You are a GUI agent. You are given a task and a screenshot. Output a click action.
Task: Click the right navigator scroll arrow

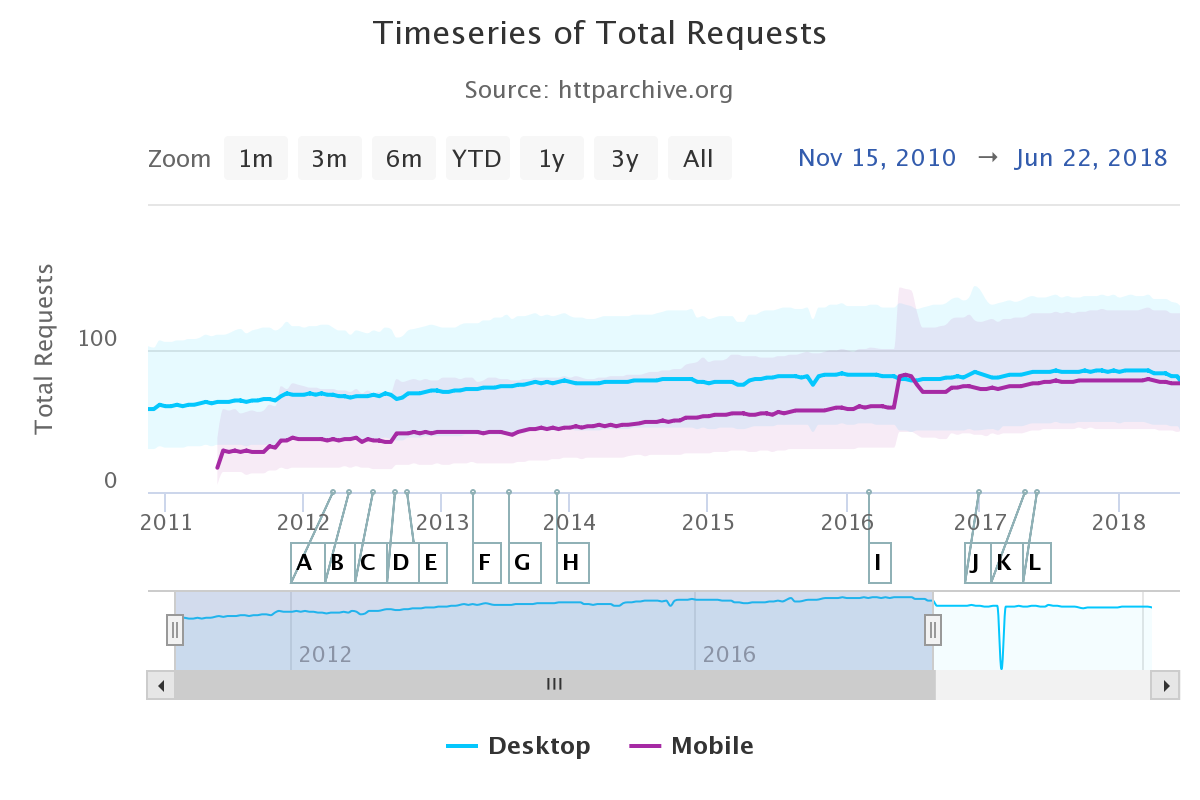tap(1166, 685)
